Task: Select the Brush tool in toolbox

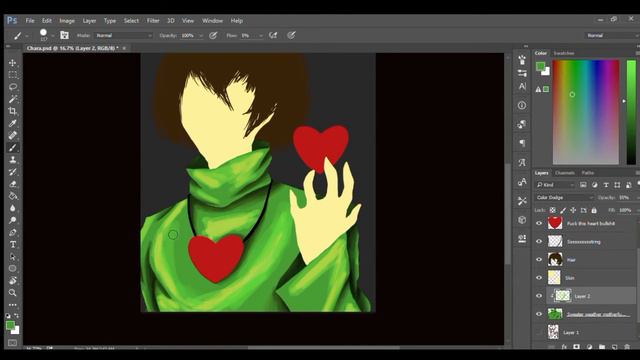Action: [x=13, y=148]
